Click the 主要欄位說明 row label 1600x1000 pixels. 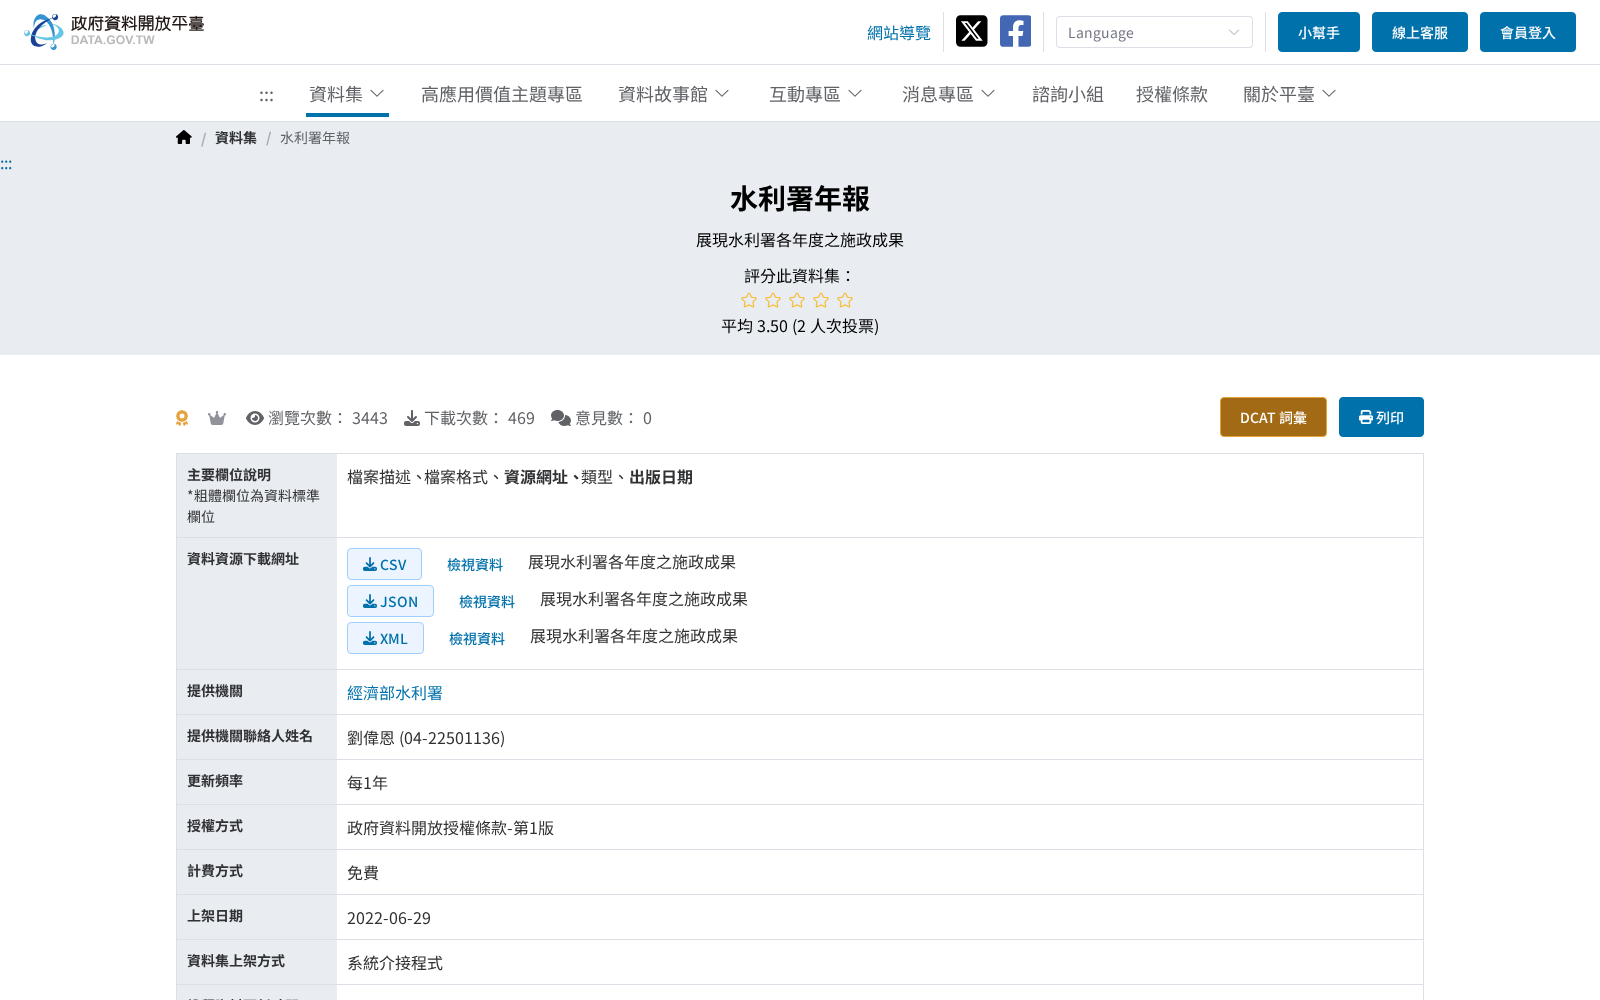coord(229,475)
